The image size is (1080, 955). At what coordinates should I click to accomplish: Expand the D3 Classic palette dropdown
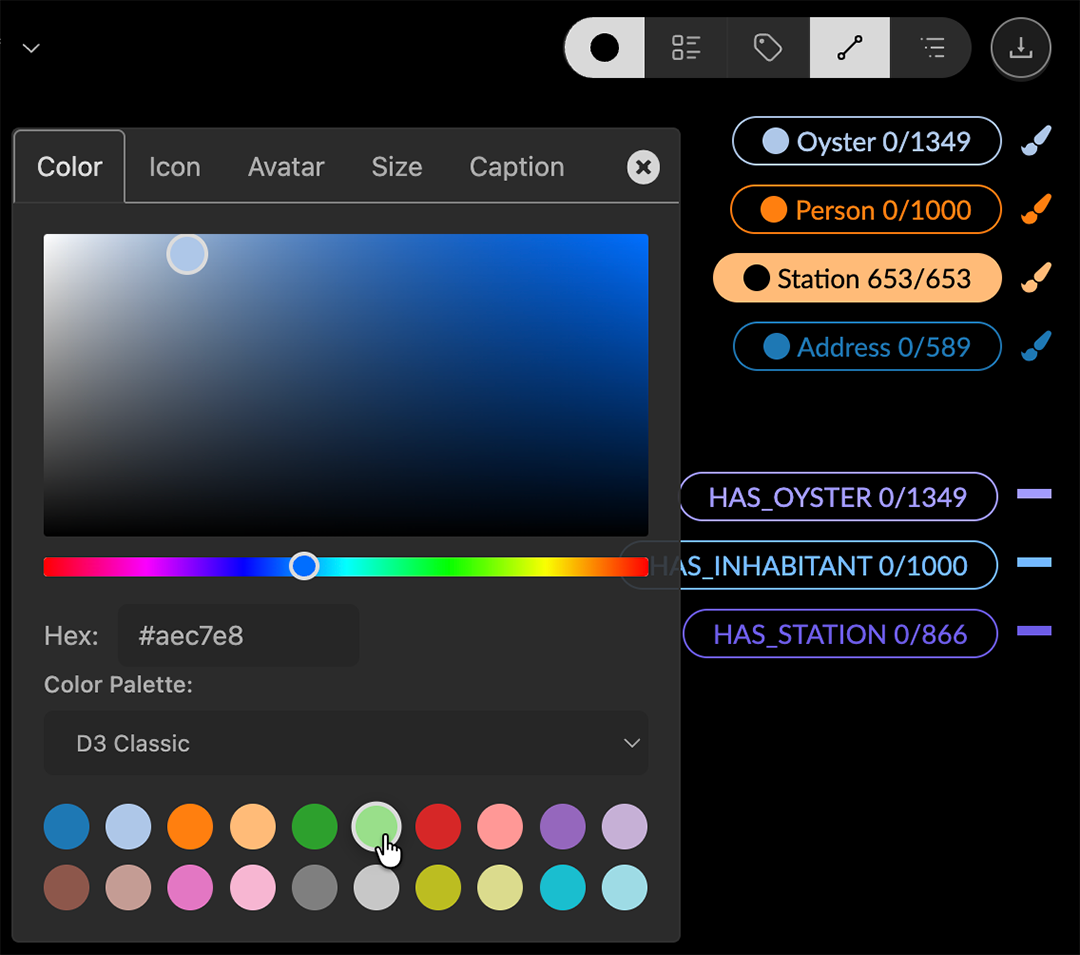click(346, 743)
